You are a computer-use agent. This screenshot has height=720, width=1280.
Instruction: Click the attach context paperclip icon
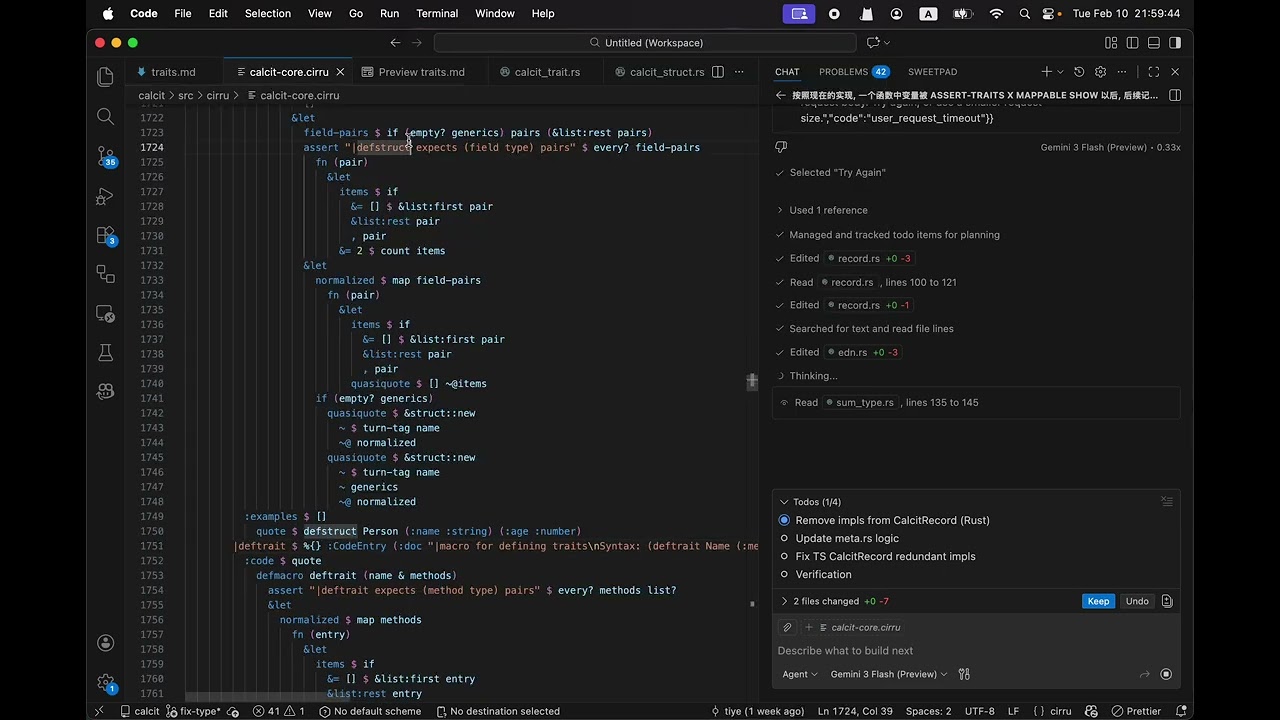[787, 627]
